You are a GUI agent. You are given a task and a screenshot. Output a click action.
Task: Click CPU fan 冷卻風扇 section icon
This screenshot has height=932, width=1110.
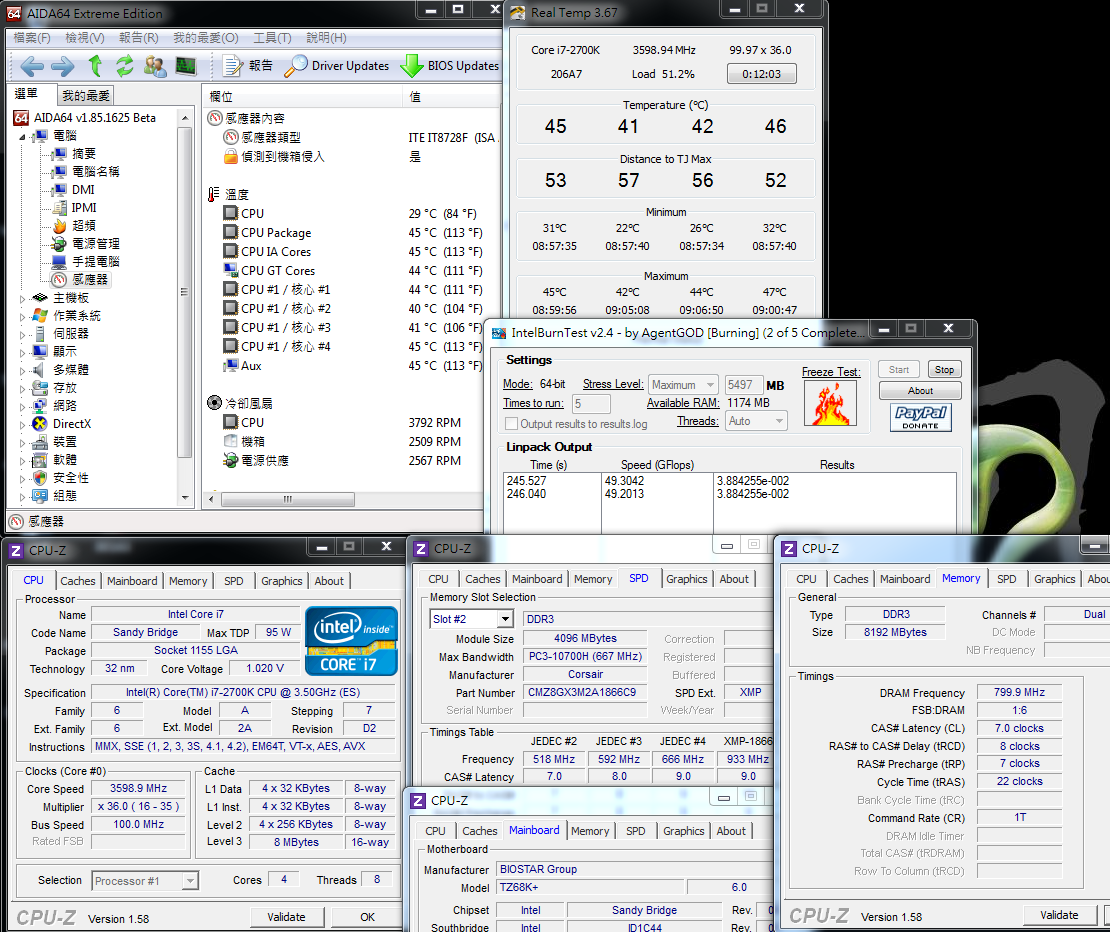(214, 403)
